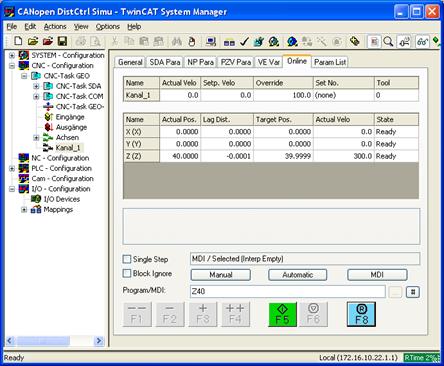Image resolution: width=444 pixels, height=366 pixels.
Task: Click the Restart in Run Mode icon
Action: [x=274, y=41]
